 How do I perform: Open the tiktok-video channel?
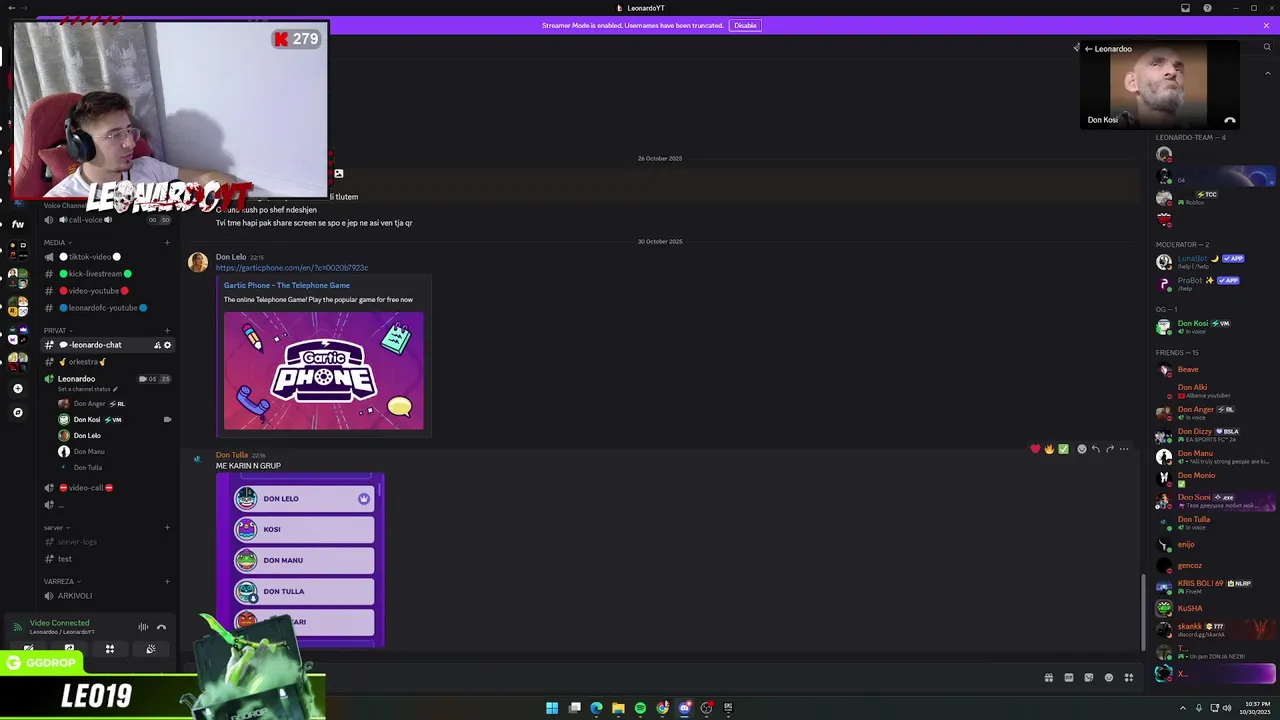[x=108, y=257]
